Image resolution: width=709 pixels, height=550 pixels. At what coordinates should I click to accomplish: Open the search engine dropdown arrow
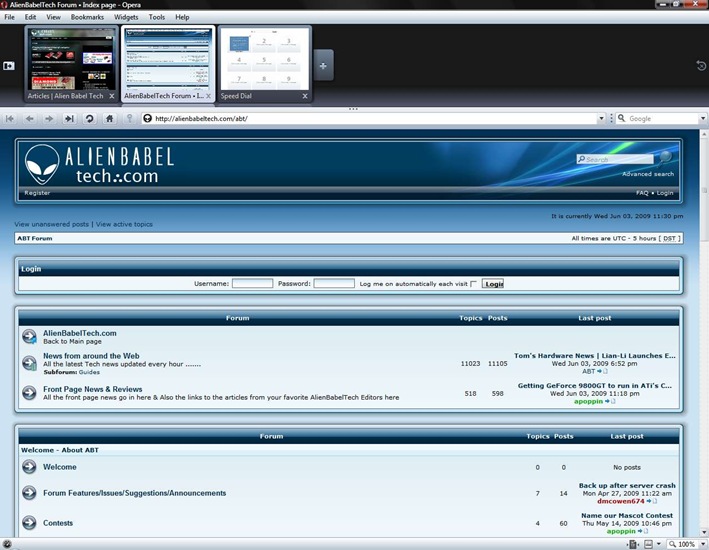coord(703,119)
